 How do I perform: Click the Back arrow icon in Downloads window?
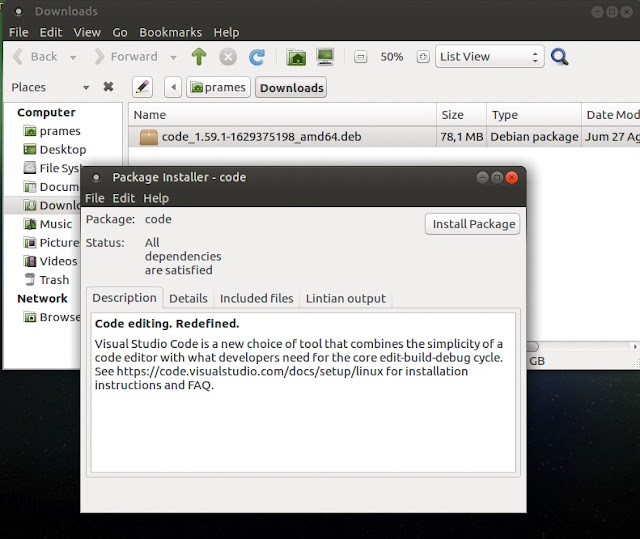tap(18, 57)
